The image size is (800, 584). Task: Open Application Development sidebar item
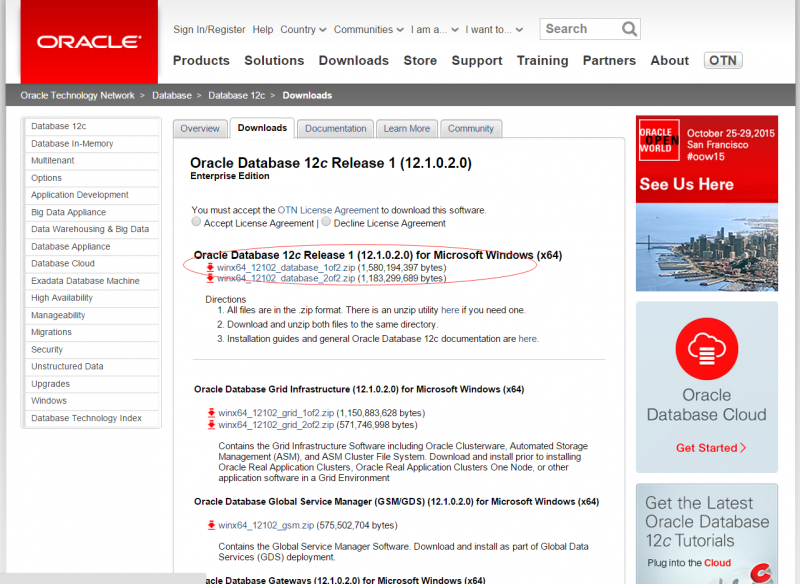pyautogui.click(x=92, y=195)
